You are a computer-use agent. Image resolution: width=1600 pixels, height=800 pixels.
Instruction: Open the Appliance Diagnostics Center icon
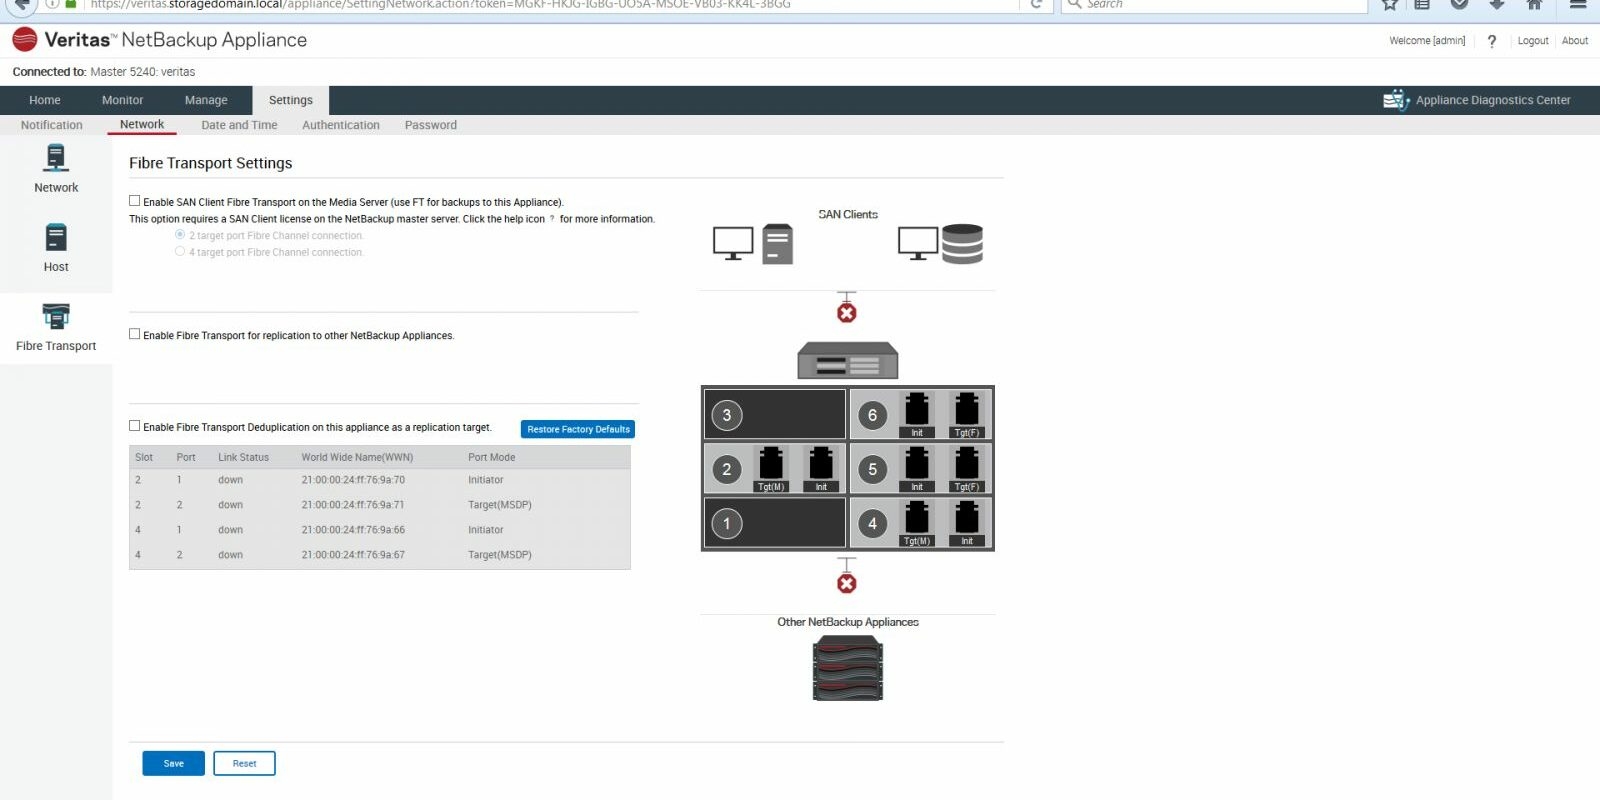click(1396, 100)
